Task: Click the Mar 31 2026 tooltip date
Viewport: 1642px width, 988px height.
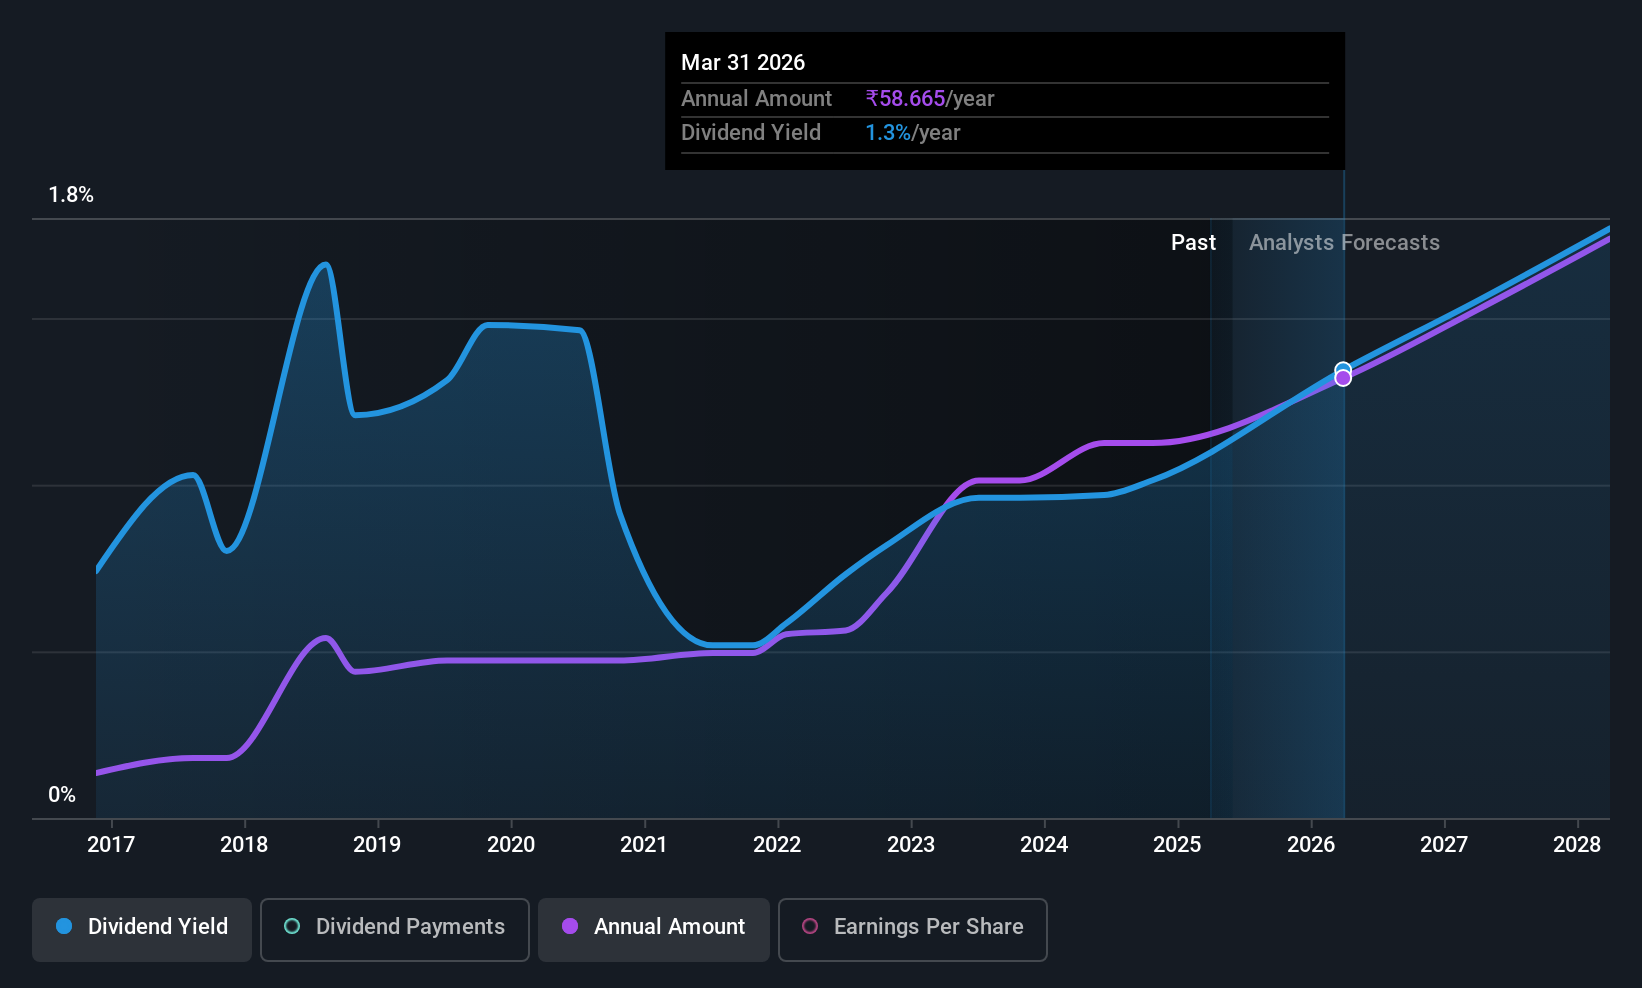Action: [743, 63]
